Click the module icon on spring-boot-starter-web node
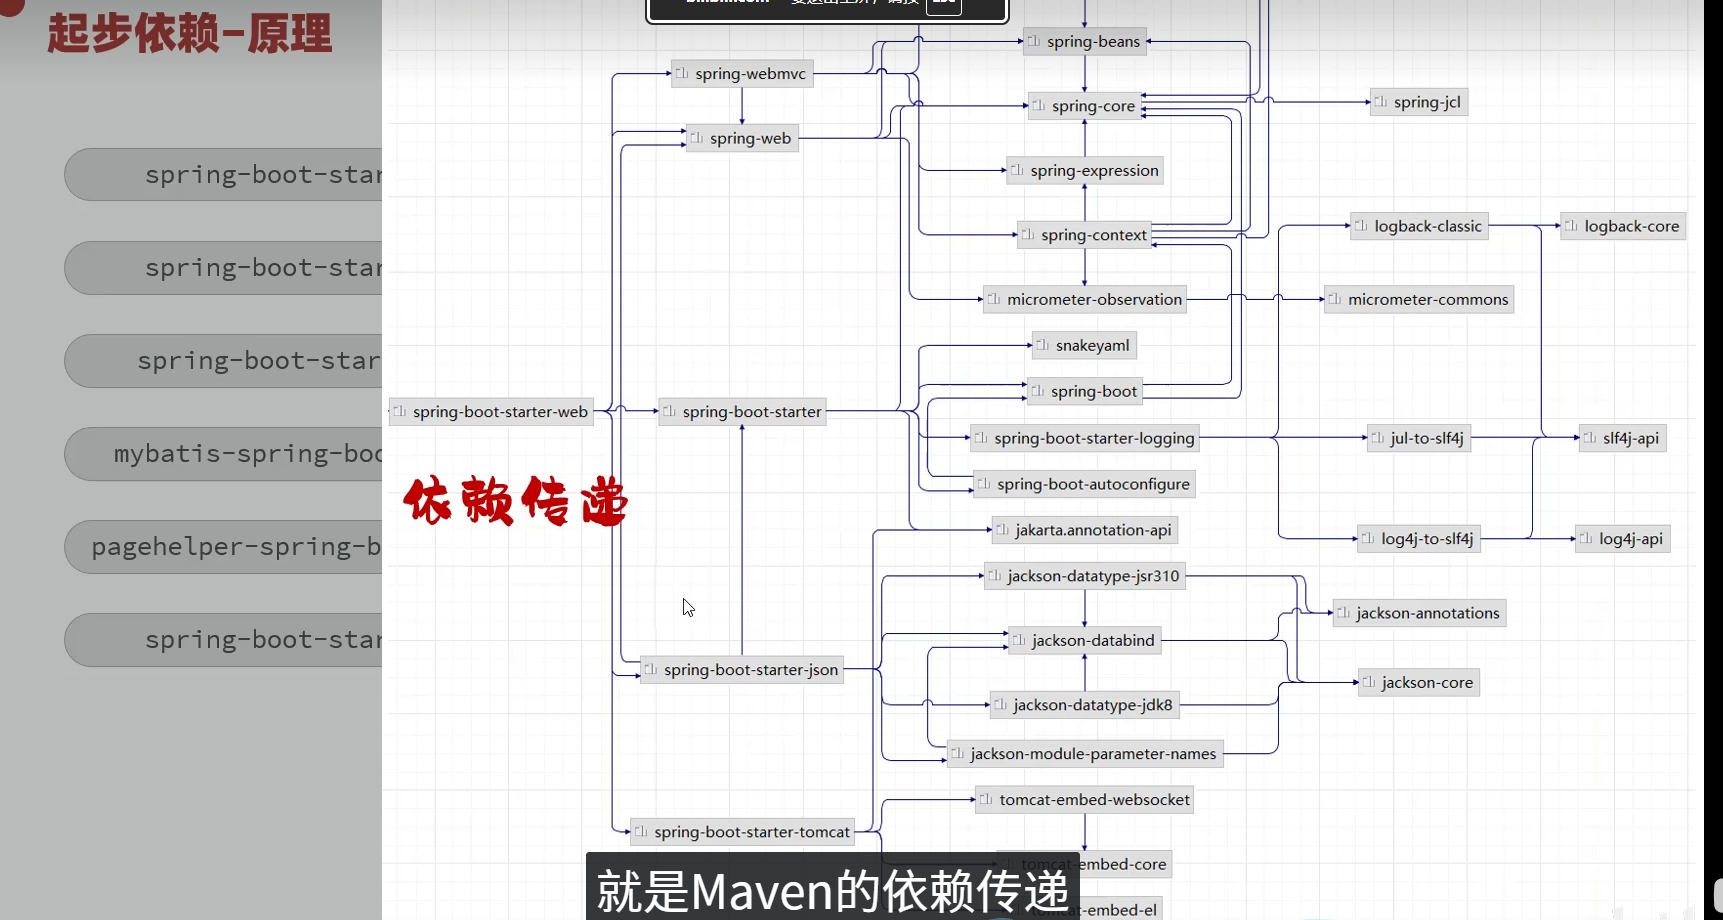The height and width of the screenshot is (920, 1723). (x=400, y=412)
